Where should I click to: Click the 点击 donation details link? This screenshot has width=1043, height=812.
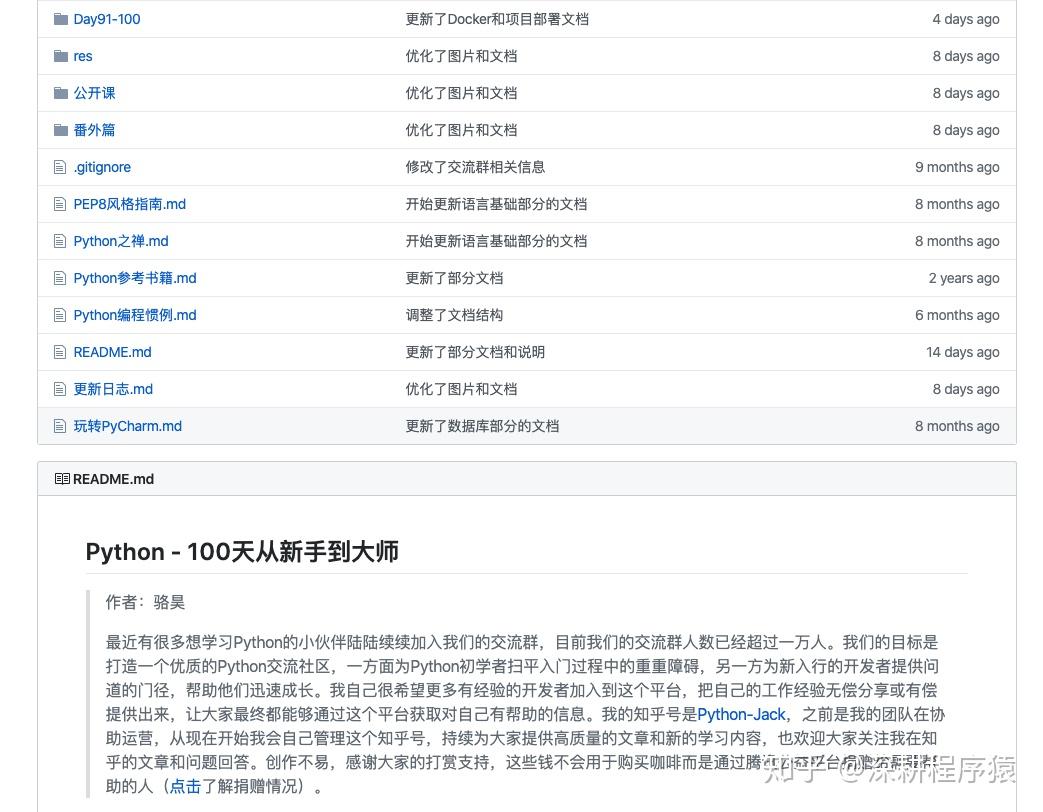[184, 786]
